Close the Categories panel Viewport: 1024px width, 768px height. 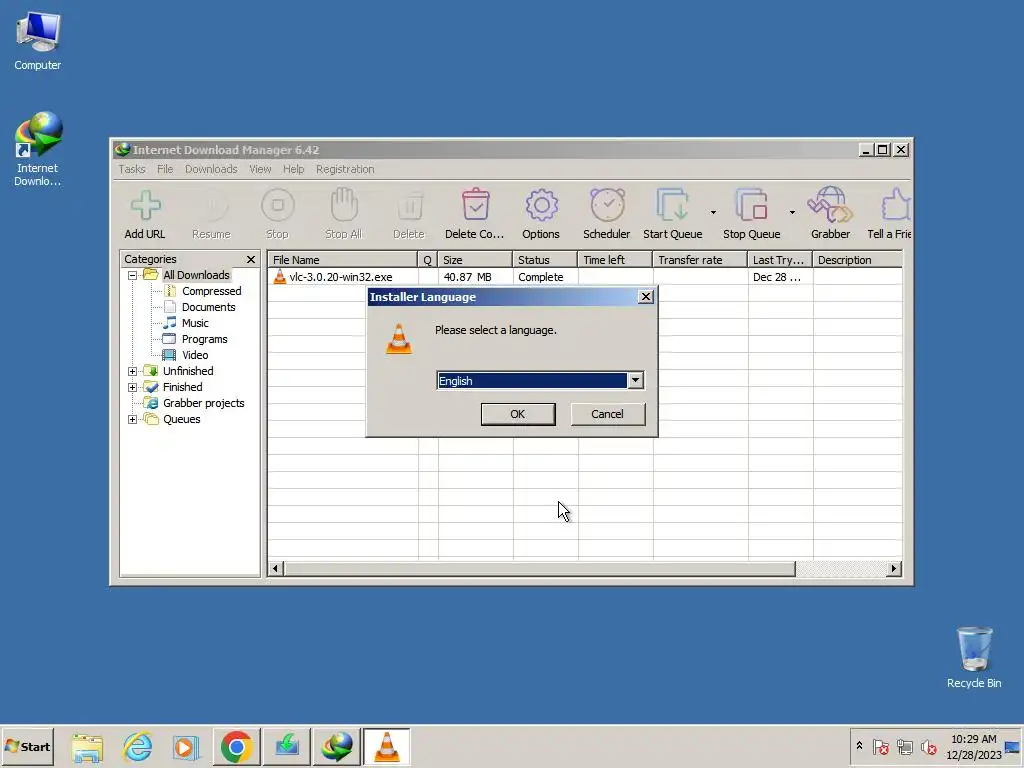coord(251,260)
